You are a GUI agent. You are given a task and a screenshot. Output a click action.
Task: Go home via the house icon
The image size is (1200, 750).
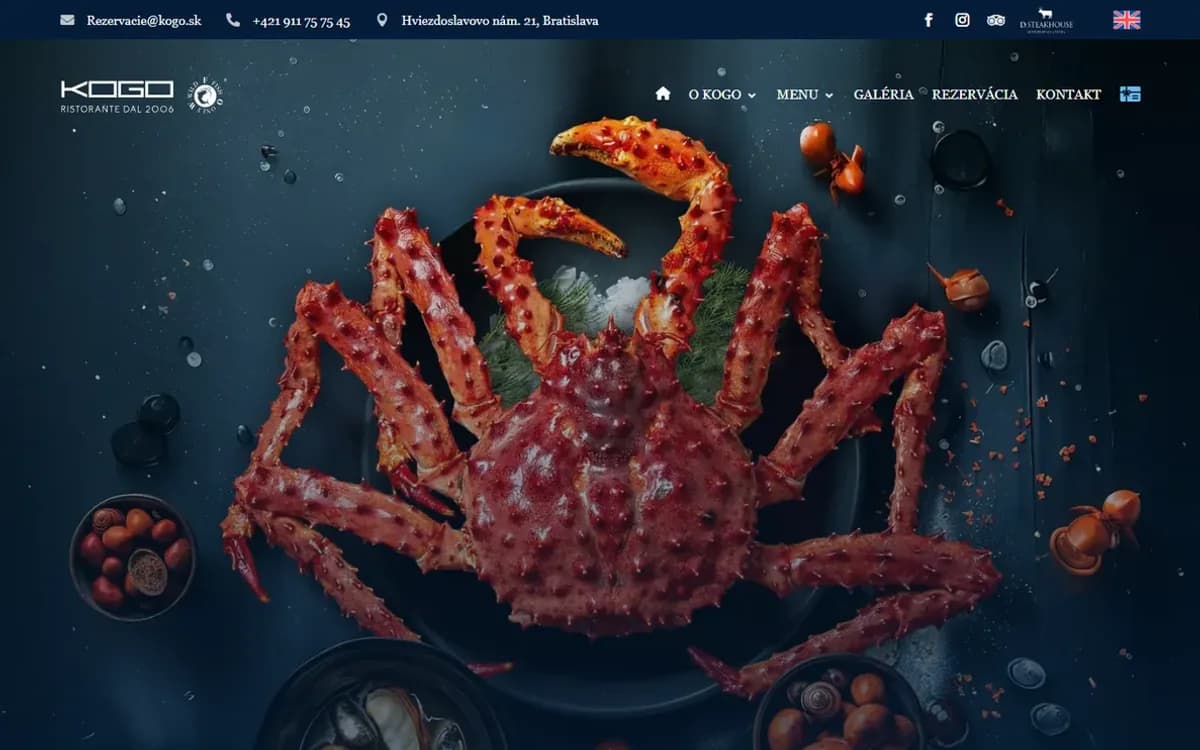[x=662, y=93]
